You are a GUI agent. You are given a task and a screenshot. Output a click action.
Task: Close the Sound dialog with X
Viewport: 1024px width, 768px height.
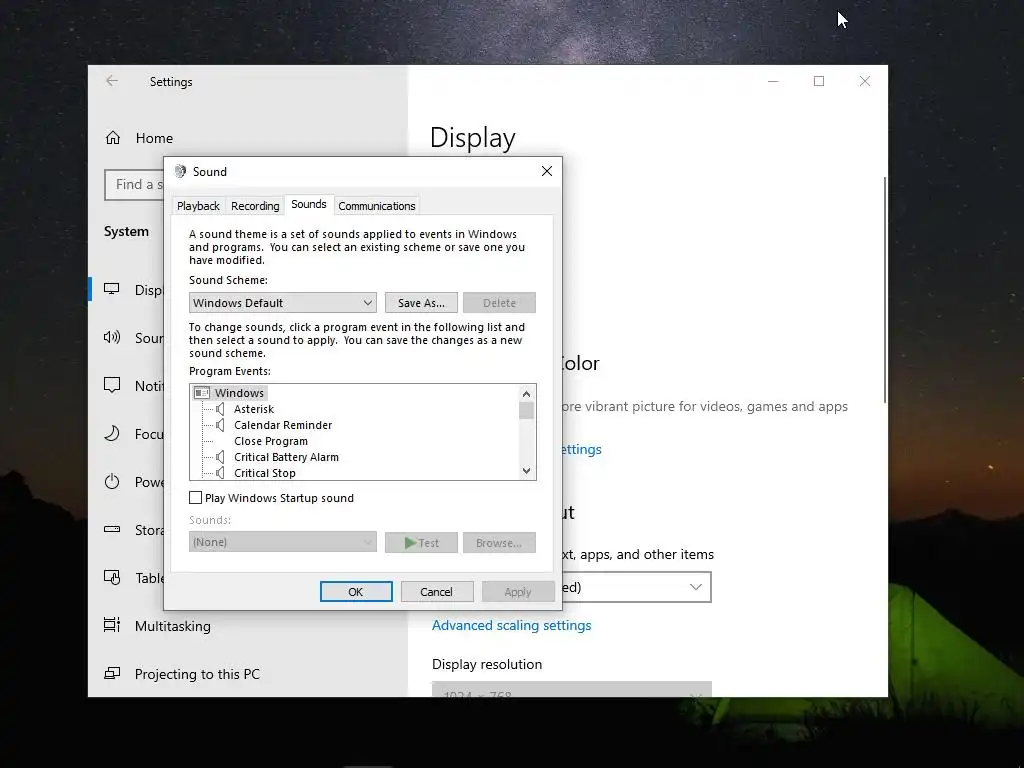(547, 171)
